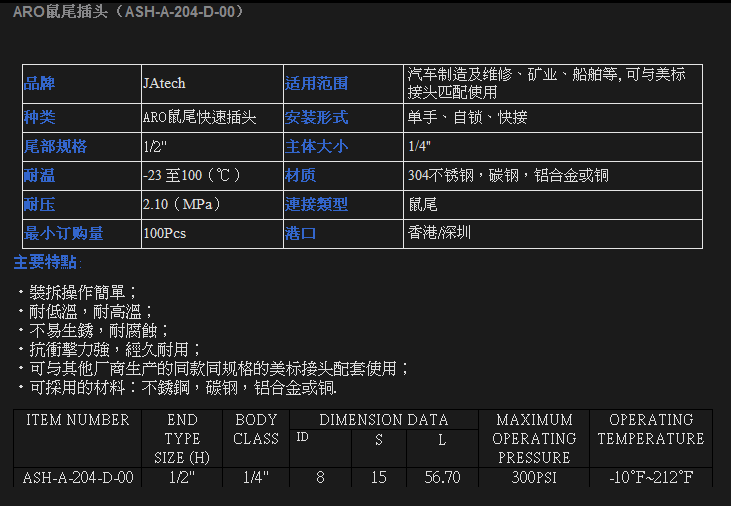This screenshot has width=731, height=506.
Task: Click the bullet 耐低溫，耐高溫
Action: 85,312
